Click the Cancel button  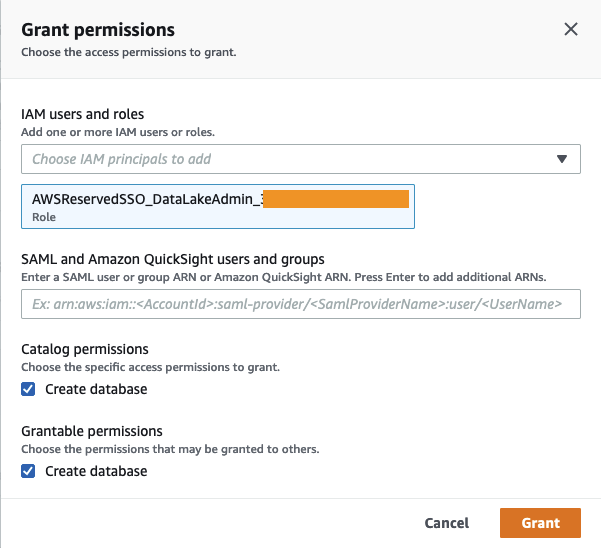point(446,523)
